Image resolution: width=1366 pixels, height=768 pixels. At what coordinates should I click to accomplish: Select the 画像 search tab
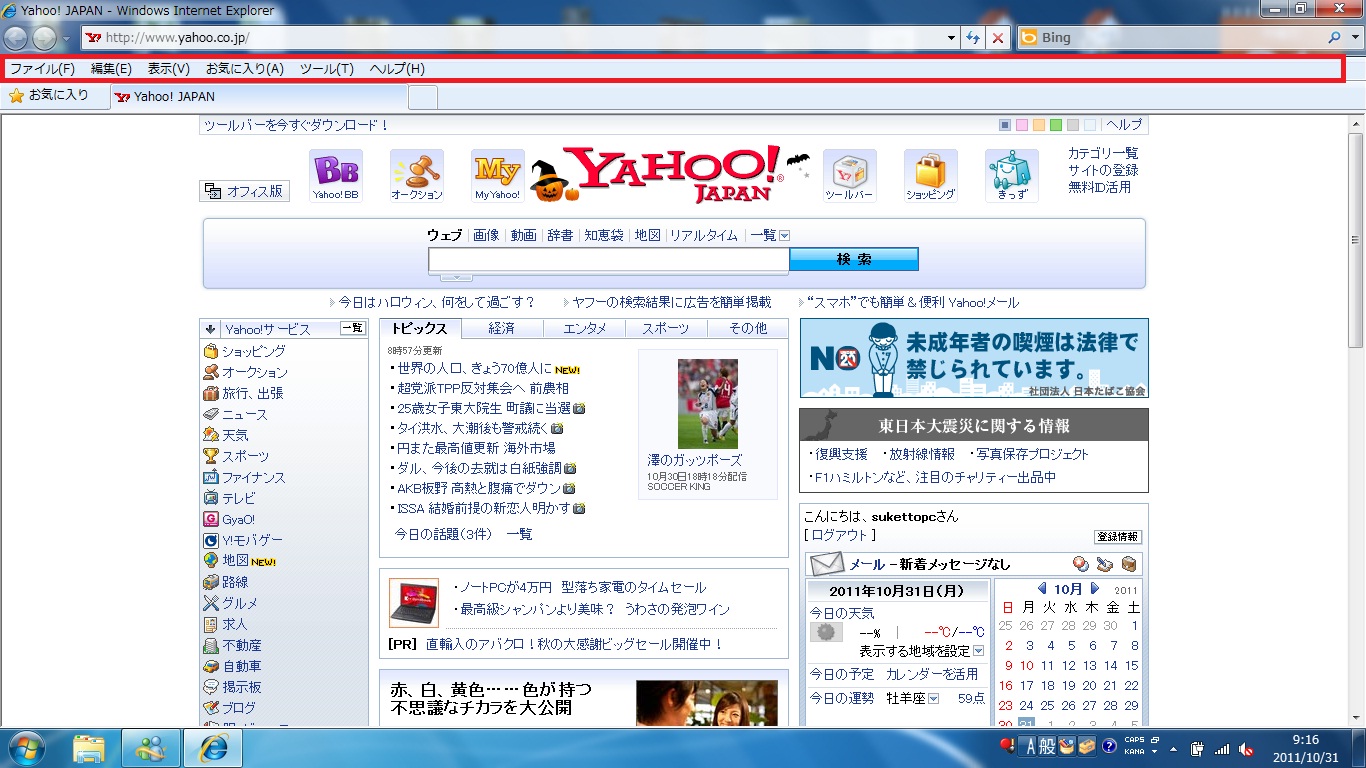click(486, 236)
